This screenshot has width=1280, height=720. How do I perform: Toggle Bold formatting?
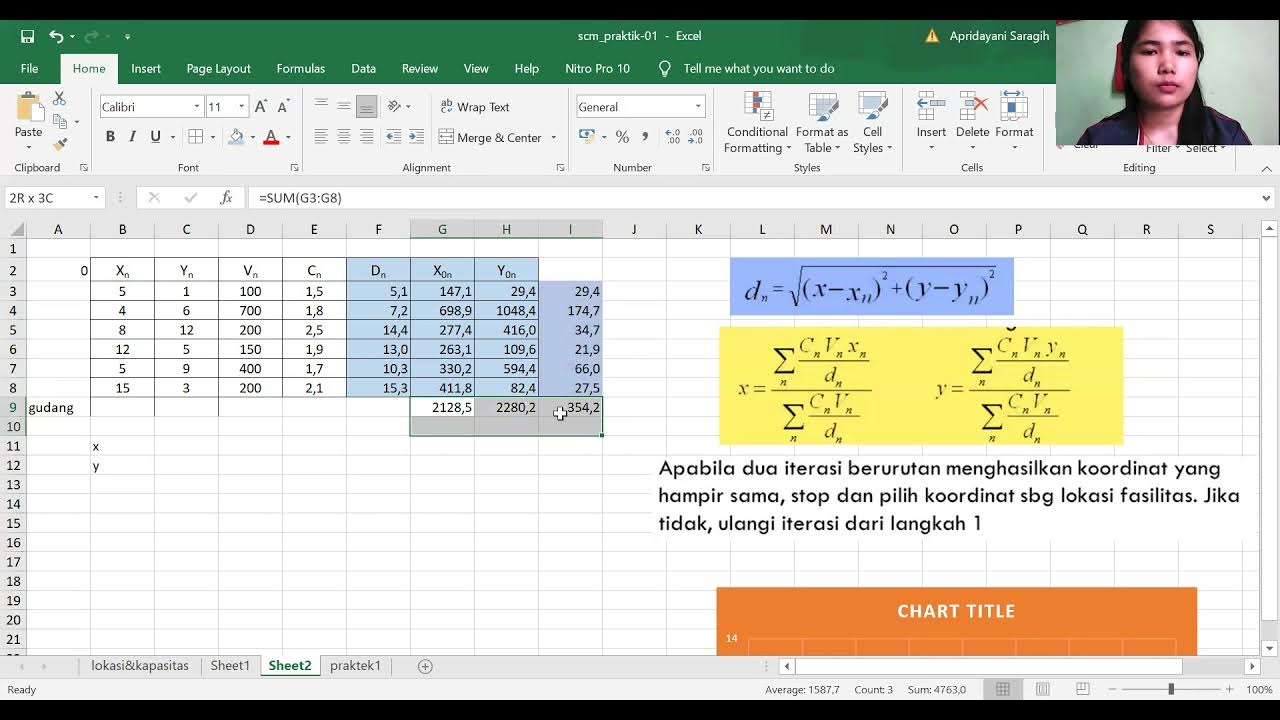coord(110,137)
